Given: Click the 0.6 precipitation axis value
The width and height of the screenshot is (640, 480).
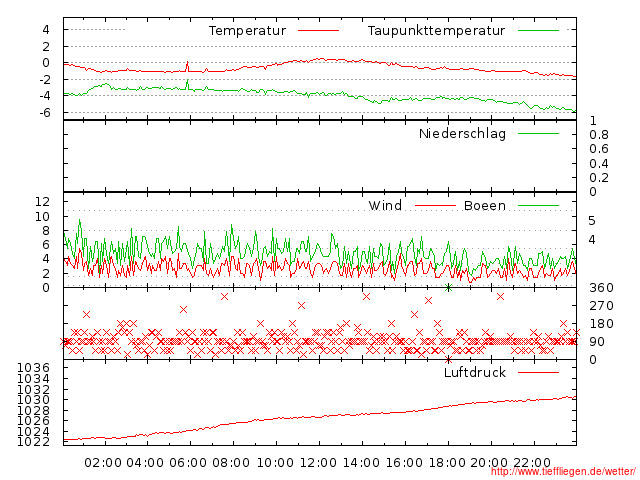Looking at the screenshot, I should pyautogui.click(x=599, y=149).
